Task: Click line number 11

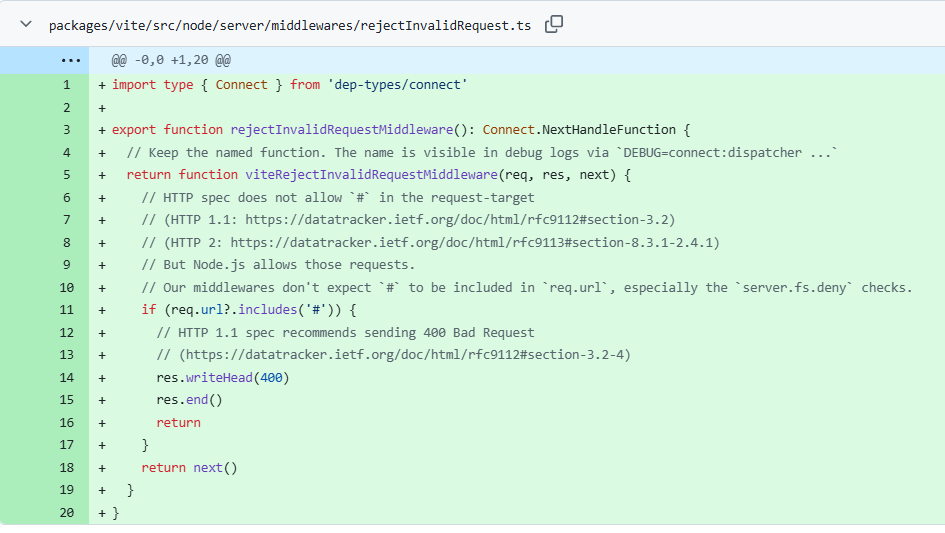Action: click(x=66, y=310)
